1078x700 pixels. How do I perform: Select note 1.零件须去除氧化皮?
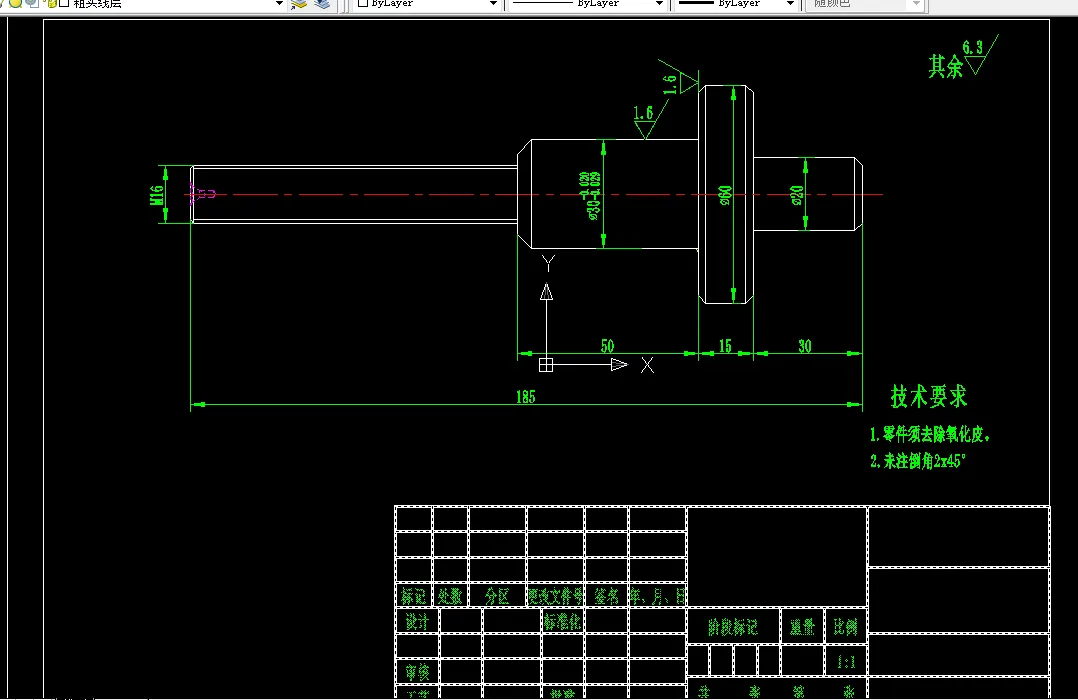pos(930,435)
